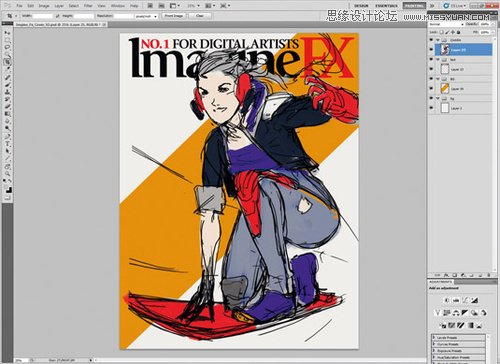
Task: Collapse the topmost layer group
Action: tap(438, 40)
